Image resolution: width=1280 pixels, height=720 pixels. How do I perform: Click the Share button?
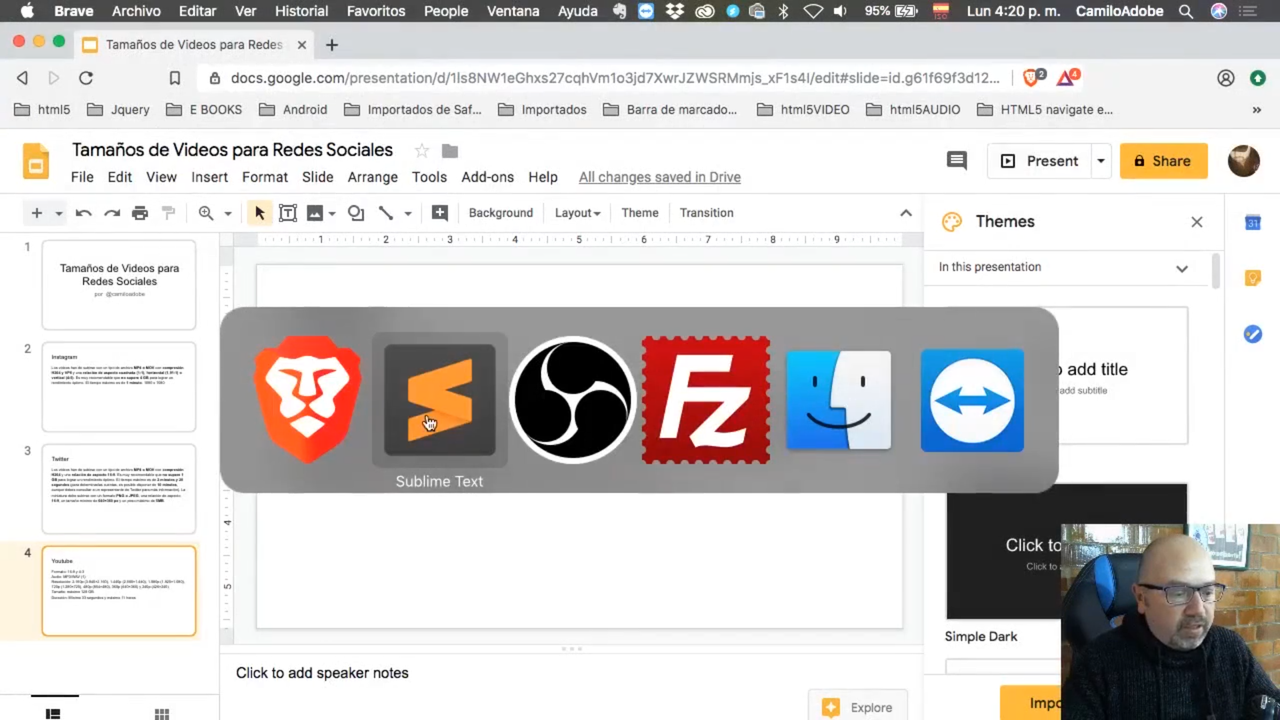pyautogui.click(x=1163, y=161)
